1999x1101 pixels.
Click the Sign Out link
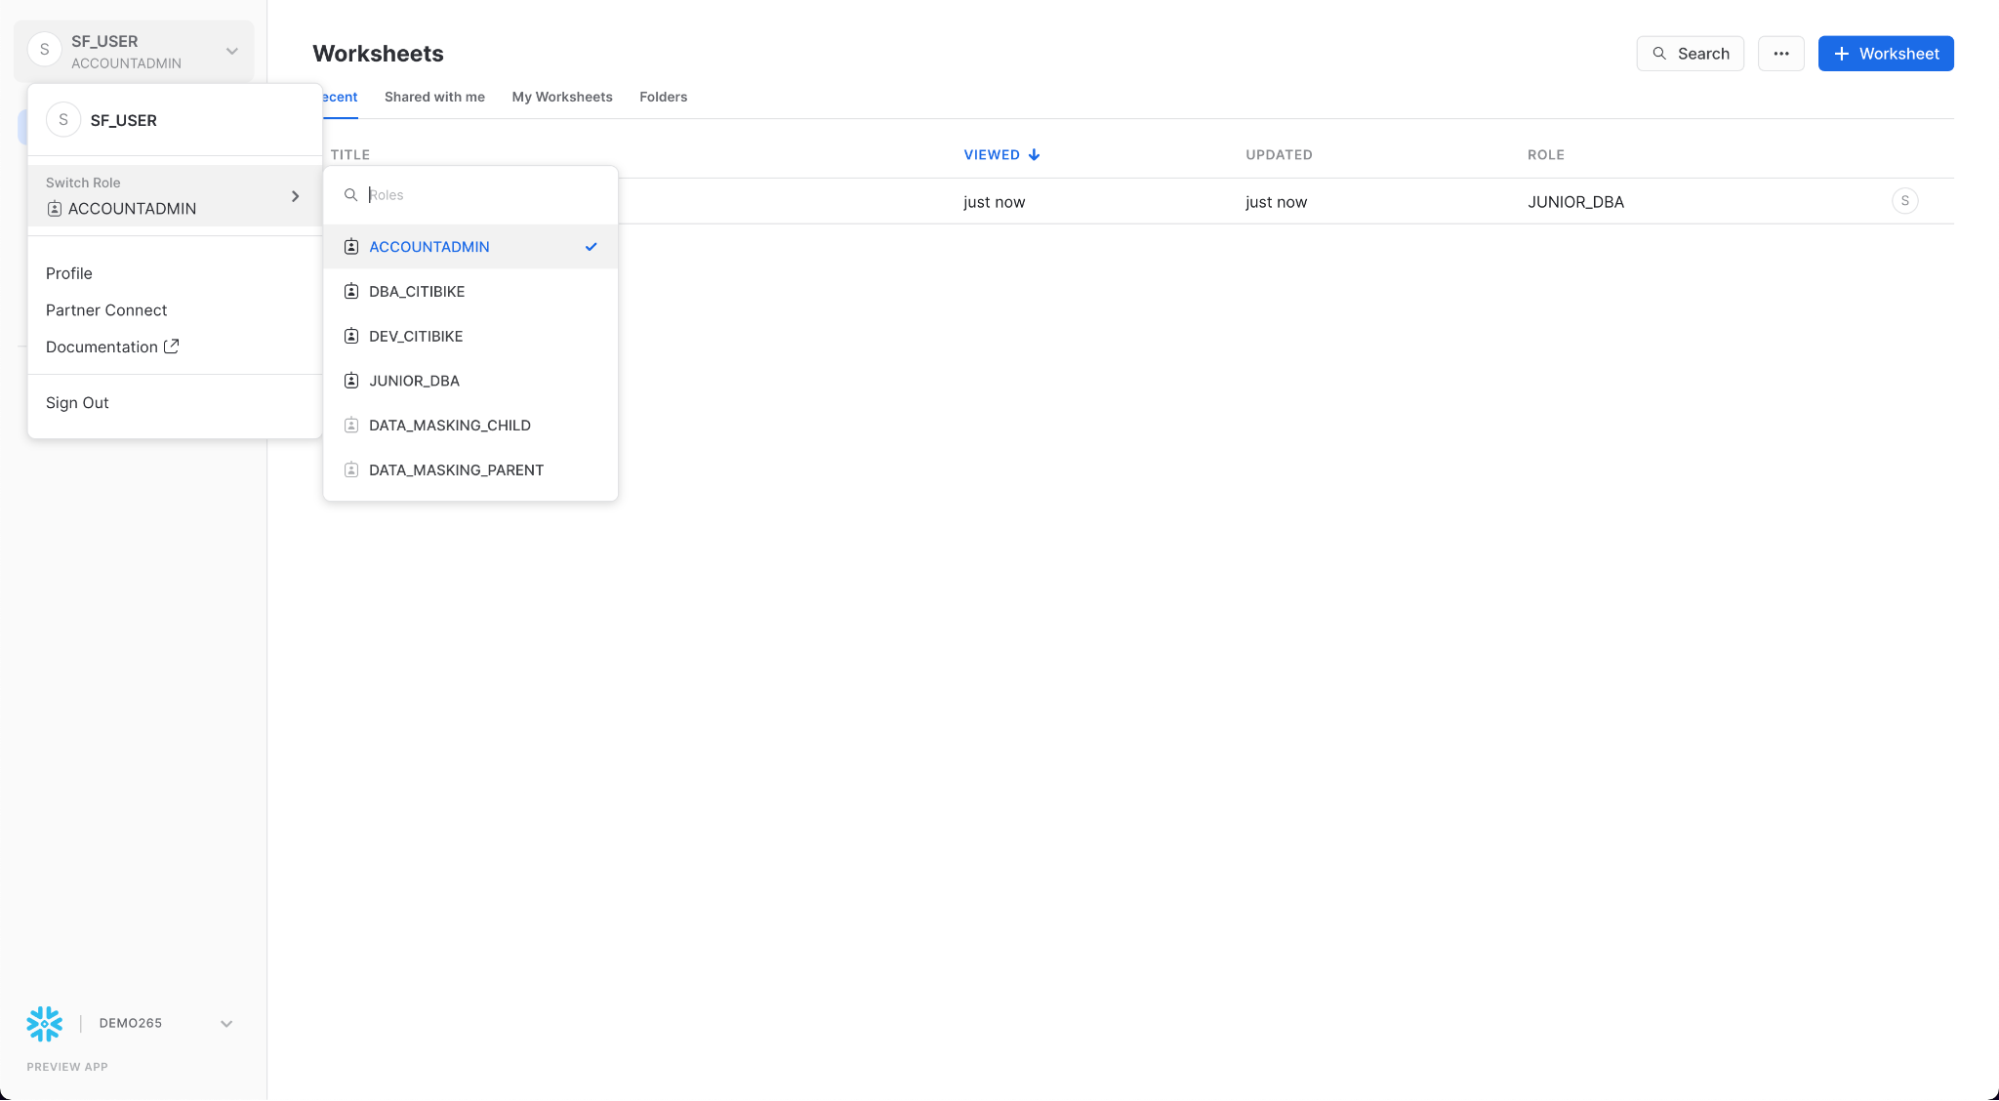(x=77, y=401)
